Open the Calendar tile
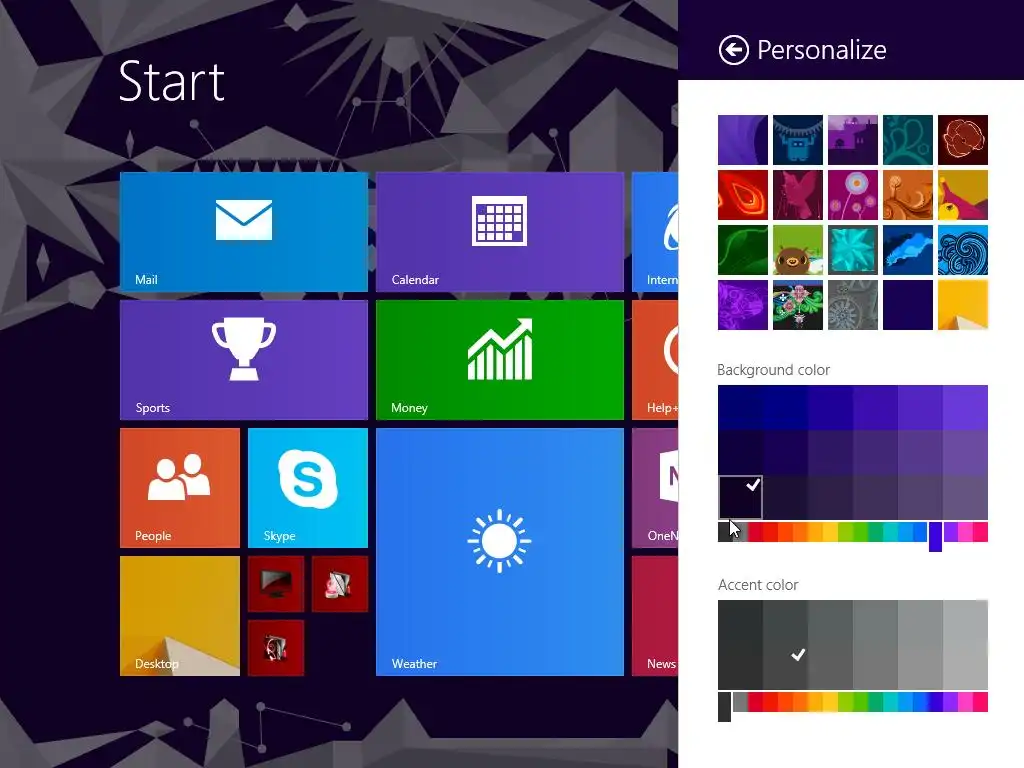This screenshot has width=1024, height=768. tap(500, 232)
